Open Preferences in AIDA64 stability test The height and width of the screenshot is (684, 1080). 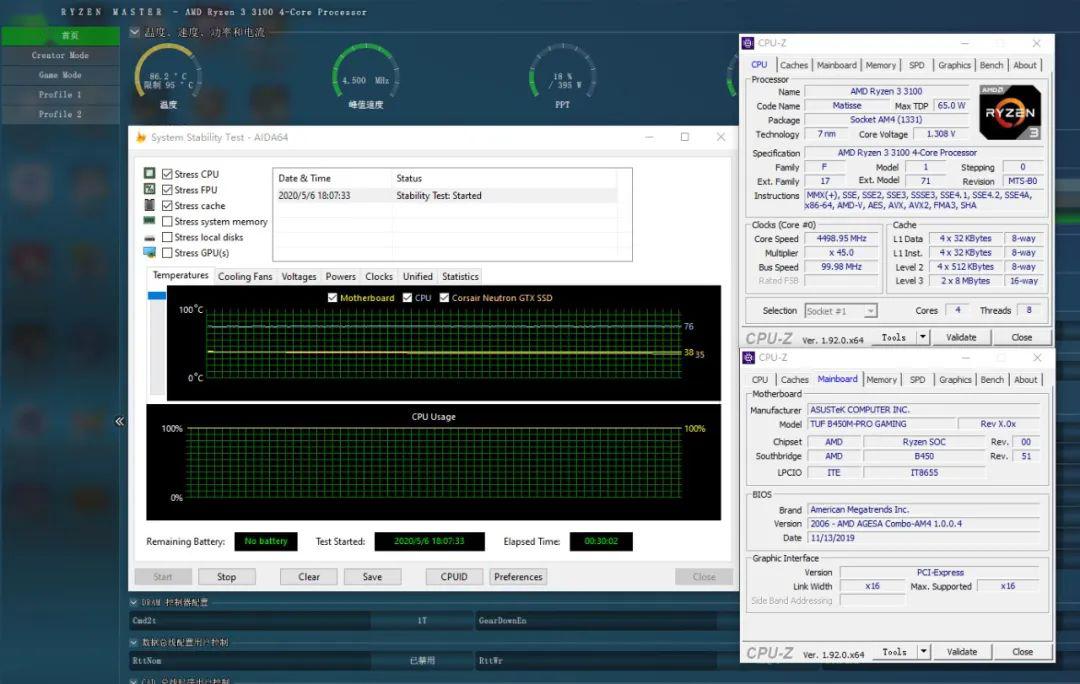(x=518, y=577)
